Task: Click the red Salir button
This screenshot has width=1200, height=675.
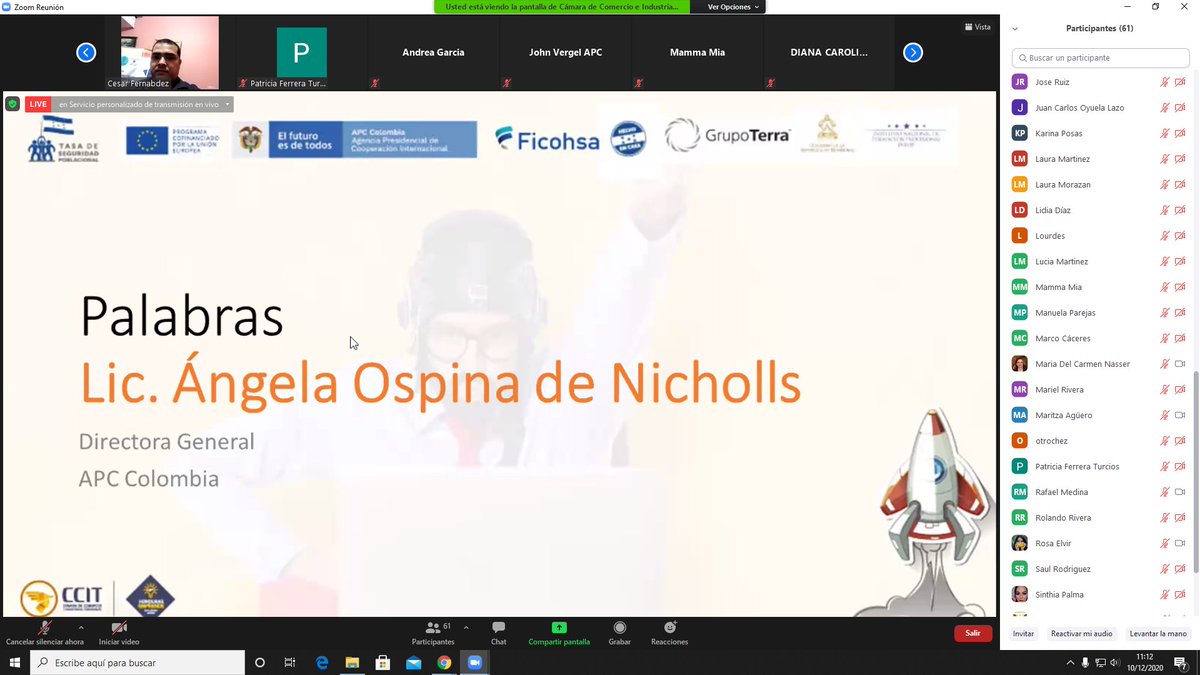Action: tap(973, 633)
